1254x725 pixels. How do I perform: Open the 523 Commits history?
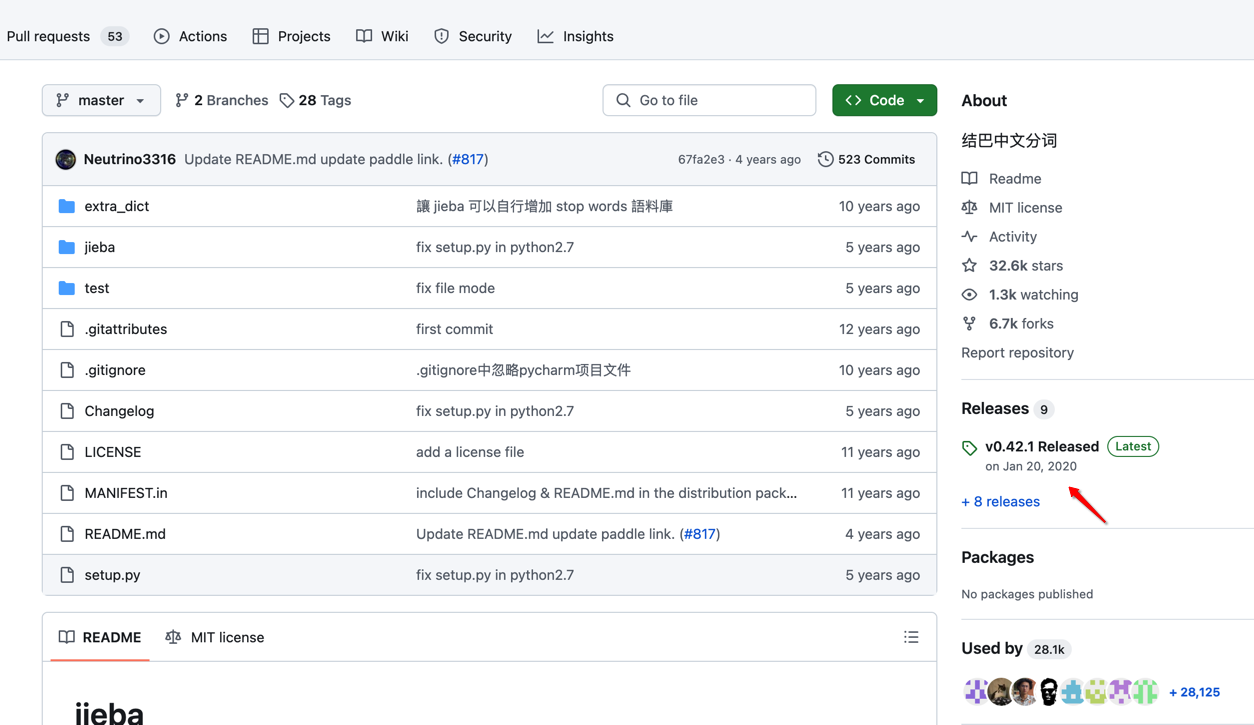[x=866, y=159]
